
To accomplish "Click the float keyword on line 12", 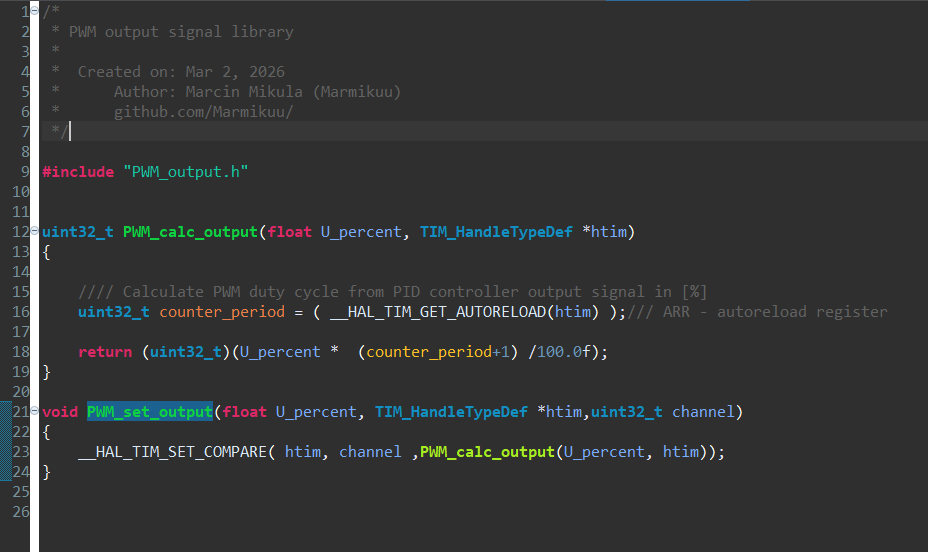I will tap(289, 232).
